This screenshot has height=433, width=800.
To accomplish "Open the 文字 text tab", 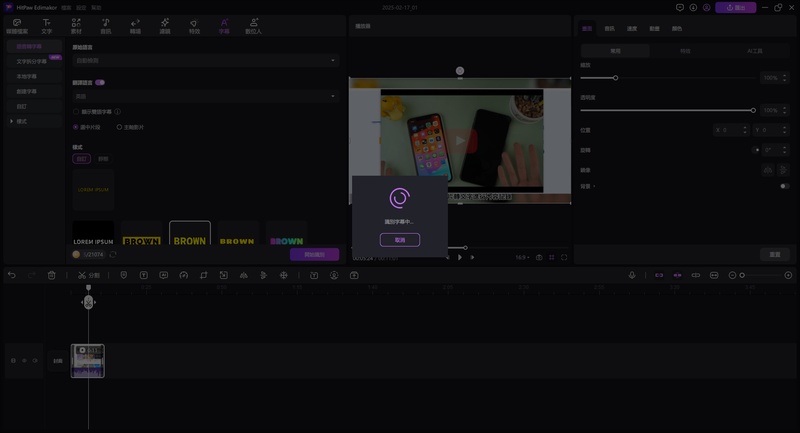I will point(46,25).
